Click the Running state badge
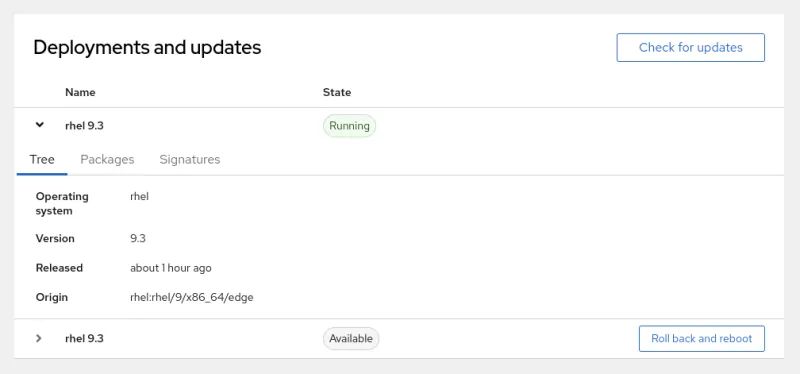This screenshot has height=374, width=800. tap(349, 126)
